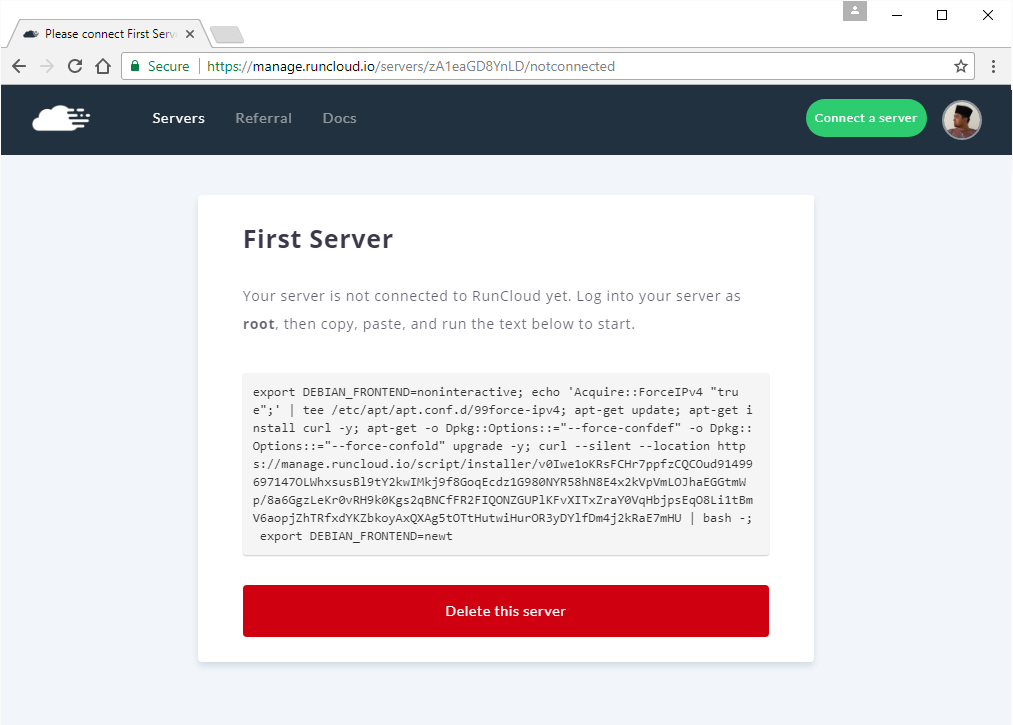Open Chrome's three-dot menu
The height and width of the screenshot is (725, 1013).
(993, 66)
